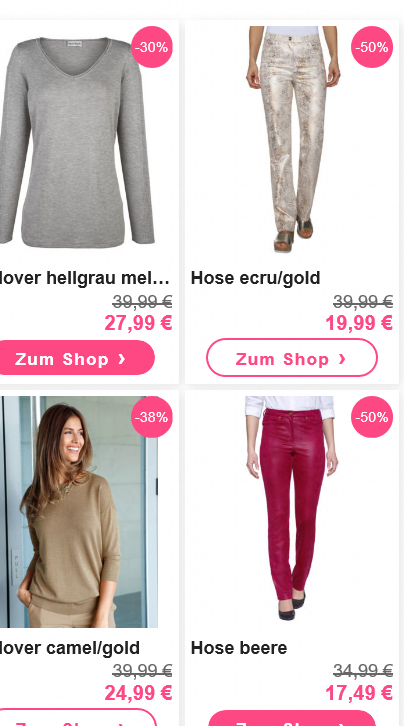Click the -50% badge on berry trousers
404x726 pixels.
372,417
